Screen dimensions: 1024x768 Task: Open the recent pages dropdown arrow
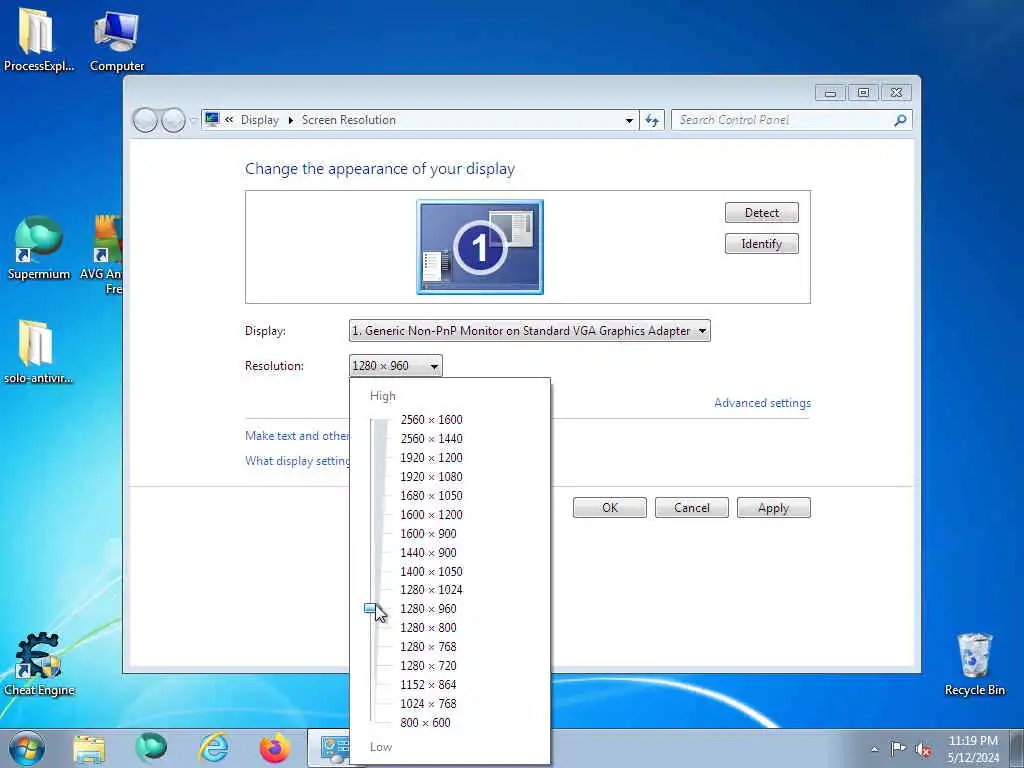[x=193, y=120]
